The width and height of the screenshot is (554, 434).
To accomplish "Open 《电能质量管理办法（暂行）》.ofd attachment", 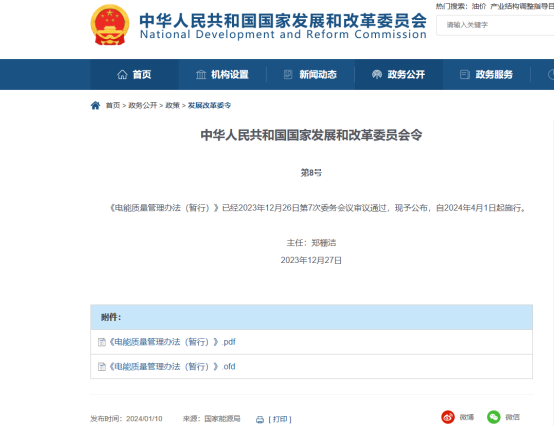I will tap(172, 367).
